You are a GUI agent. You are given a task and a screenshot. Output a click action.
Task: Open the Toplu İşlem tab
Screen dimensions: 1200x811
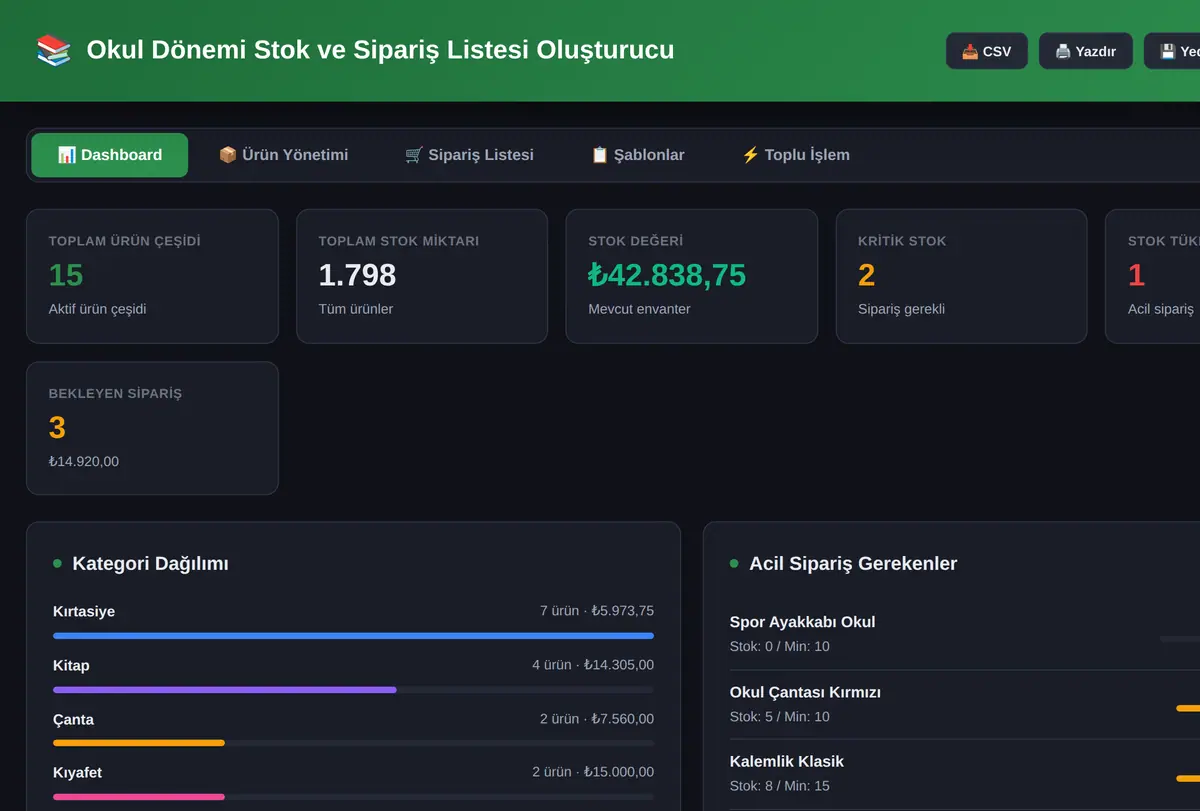[795, 155]
